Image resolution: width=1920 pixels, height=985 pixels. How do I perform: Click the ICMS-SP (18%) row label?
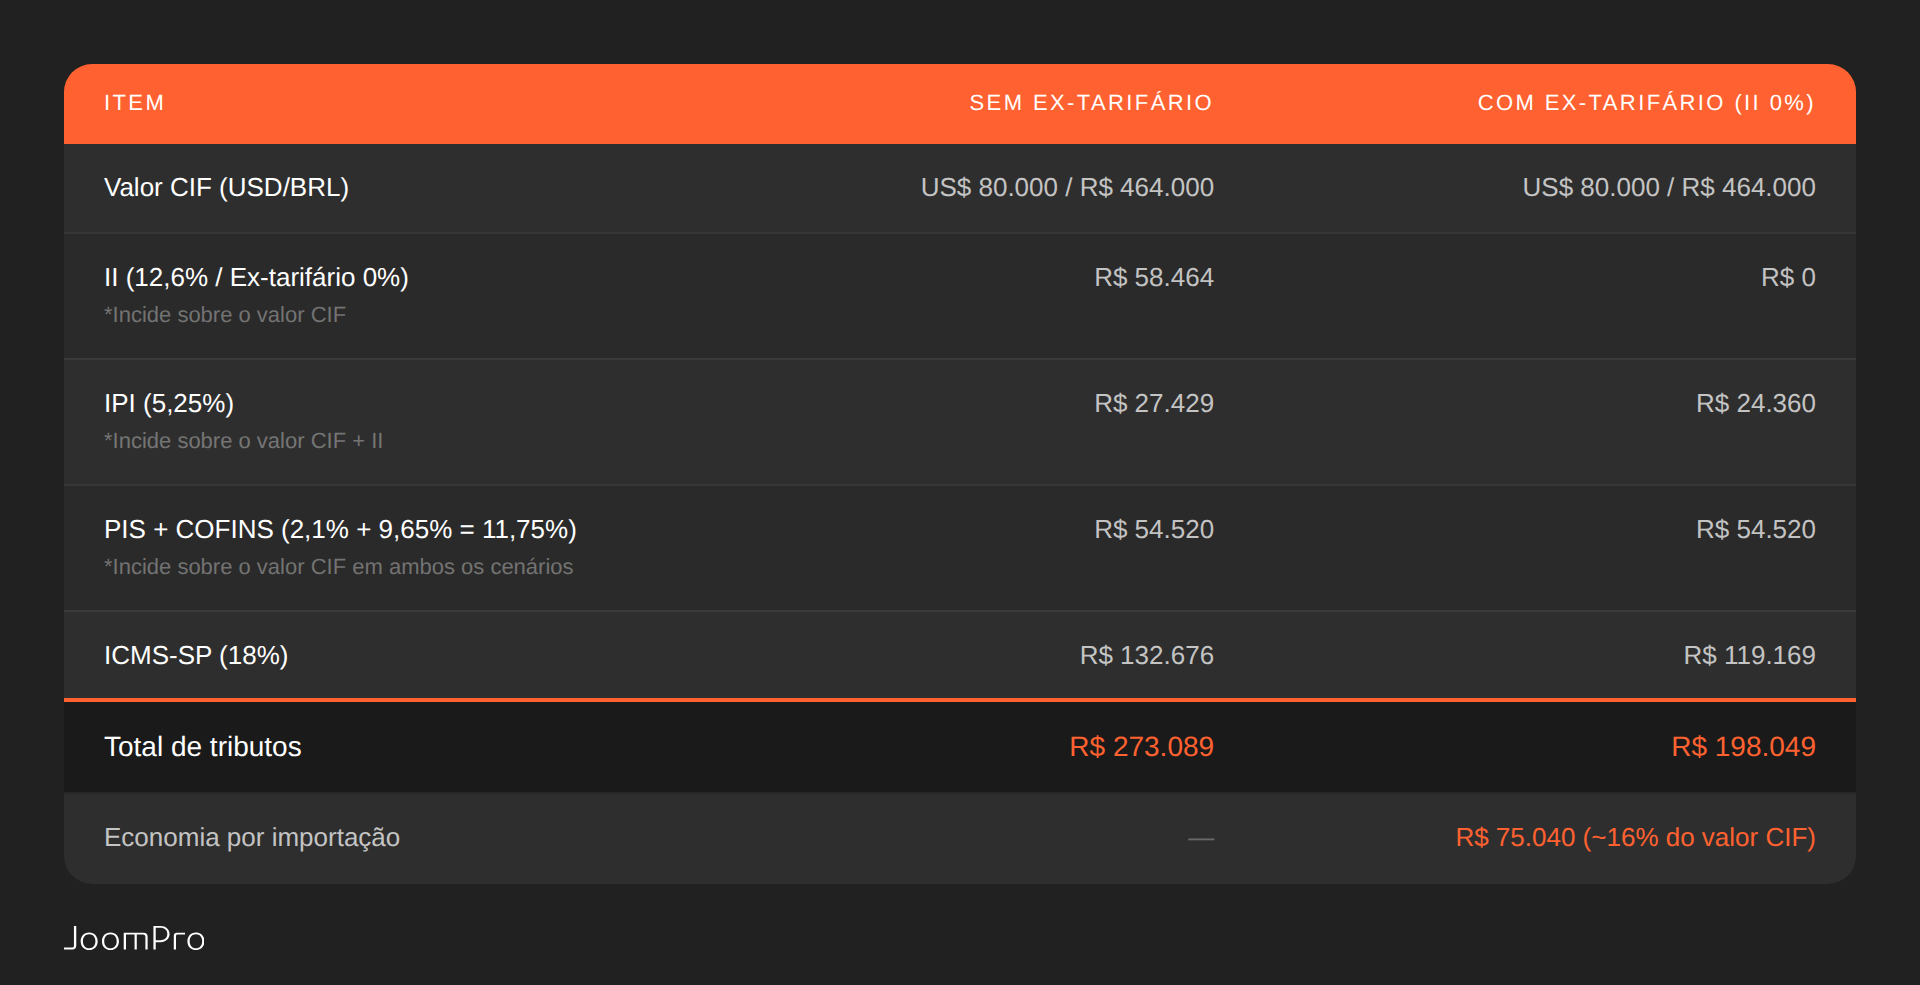point(196,656)
